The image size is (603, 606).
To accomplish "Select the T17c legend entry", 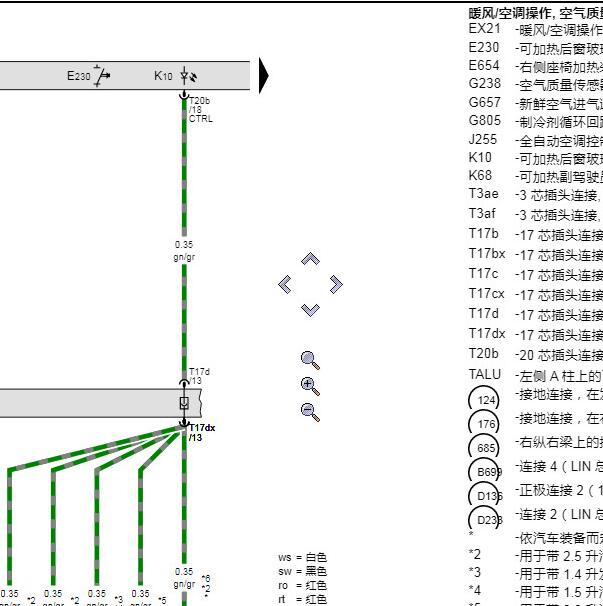I will (x=536, y=274).
